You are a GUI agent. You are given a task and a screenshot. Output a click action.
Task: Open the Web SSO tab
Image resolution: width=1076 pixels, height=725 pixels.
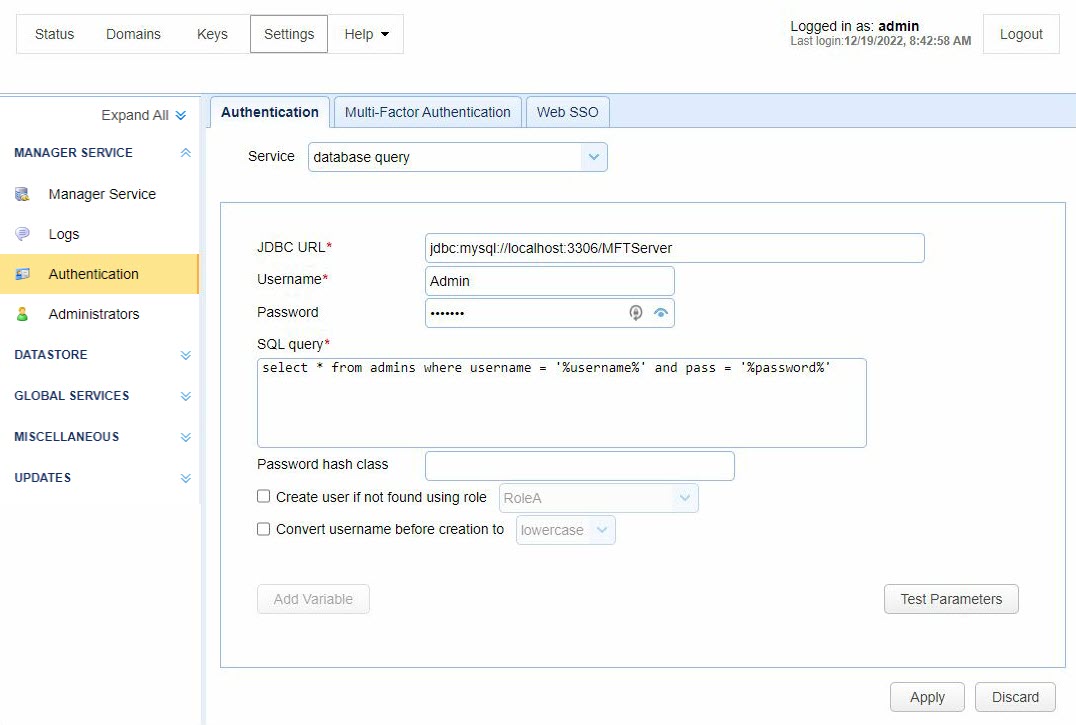tap(567, 112)
